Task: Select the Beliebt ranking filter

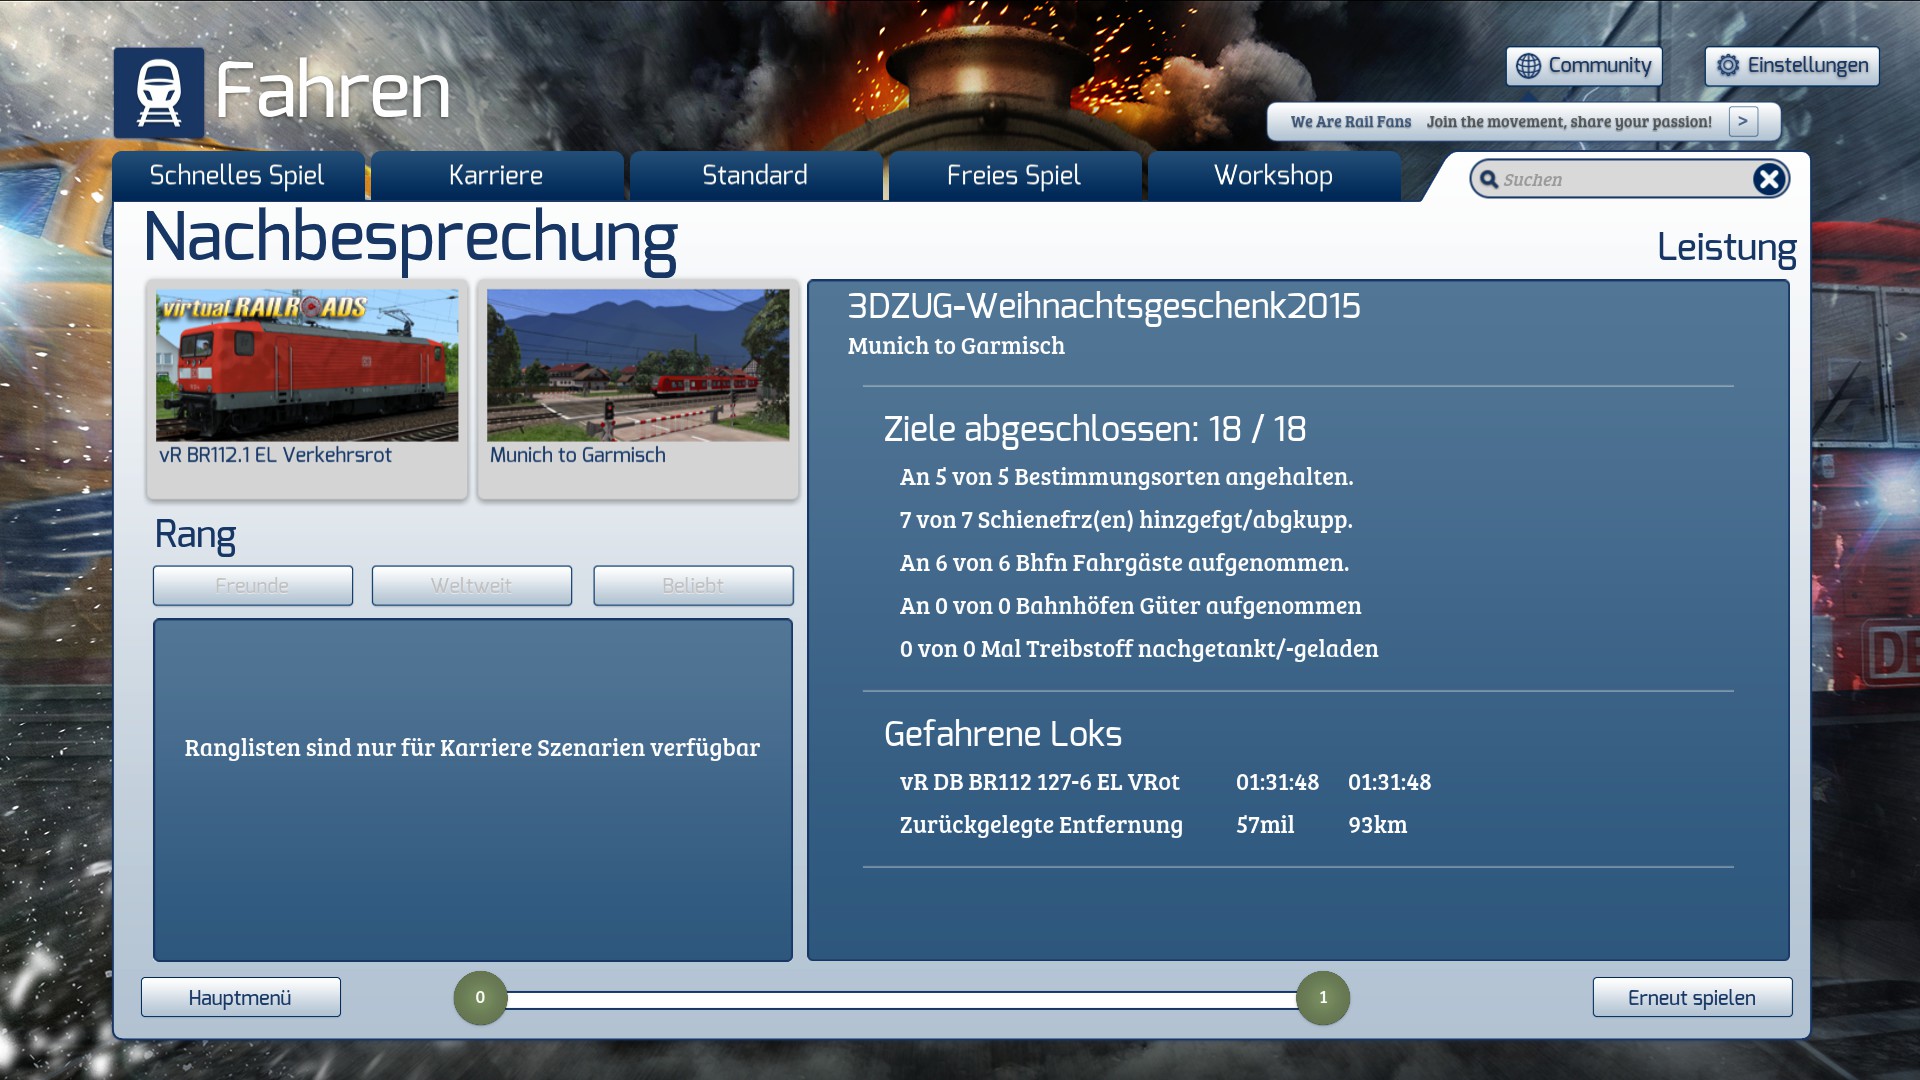Action: point(692,586)
